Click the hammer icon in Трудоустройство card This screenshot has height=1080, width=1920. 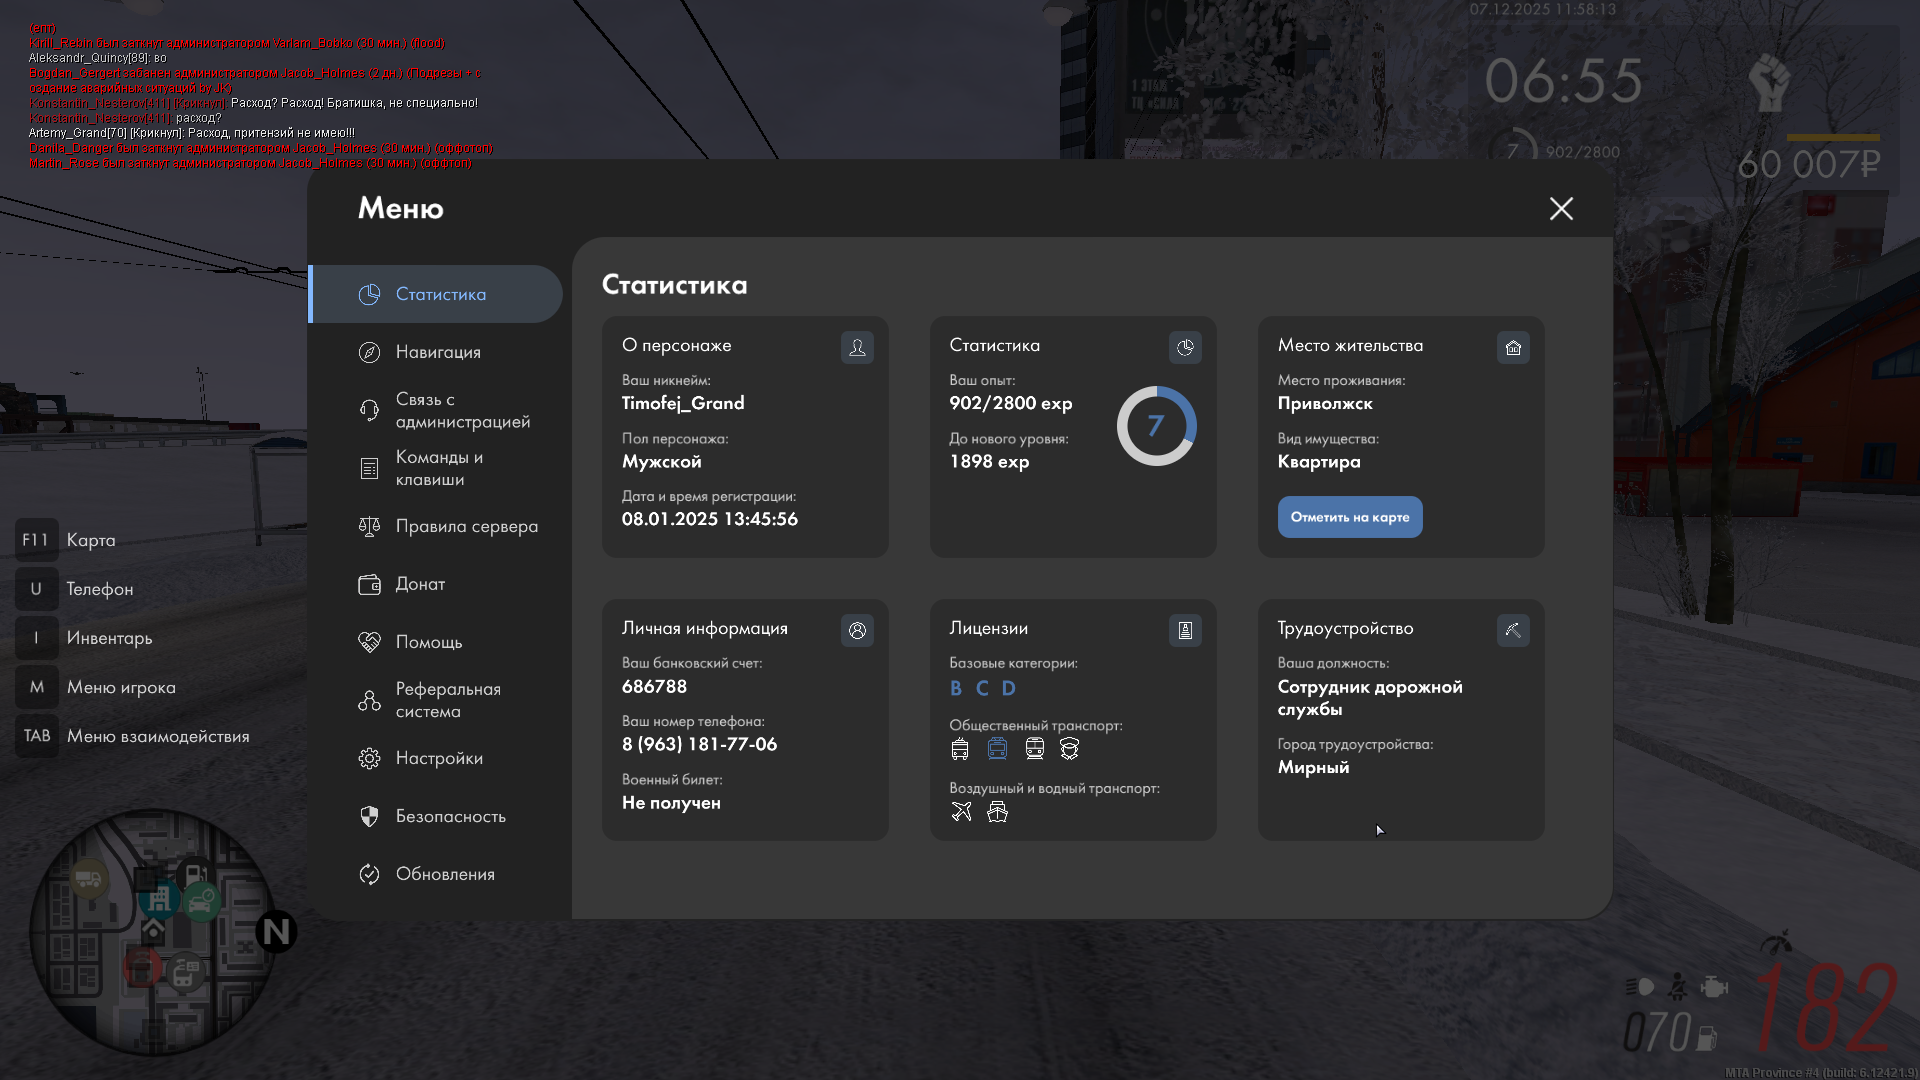click(x=1513, y=630)
